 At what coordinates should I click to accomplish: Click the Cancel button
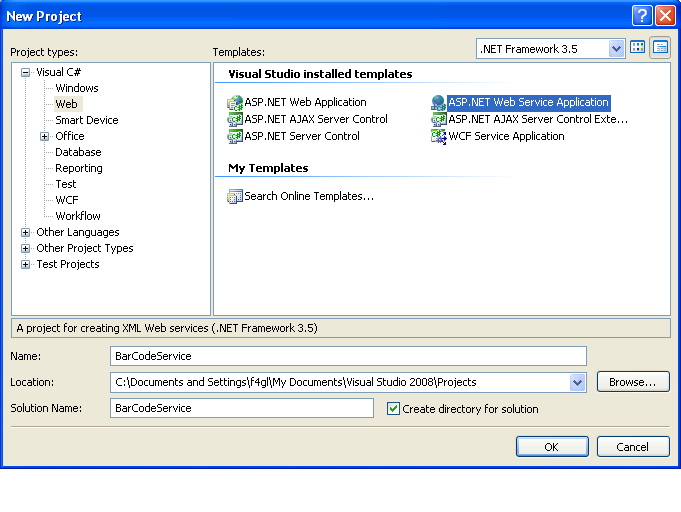pos(633,447)
